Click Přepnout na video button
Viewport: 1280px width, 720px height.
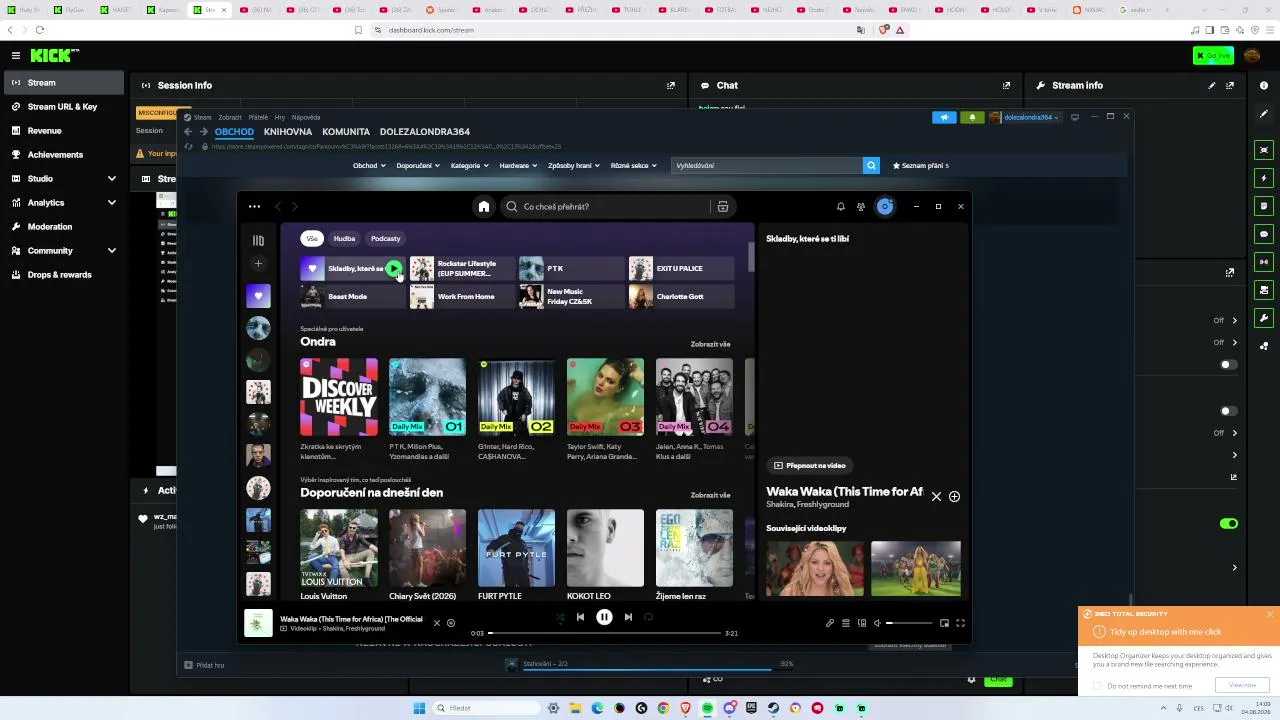pos(810,466)
